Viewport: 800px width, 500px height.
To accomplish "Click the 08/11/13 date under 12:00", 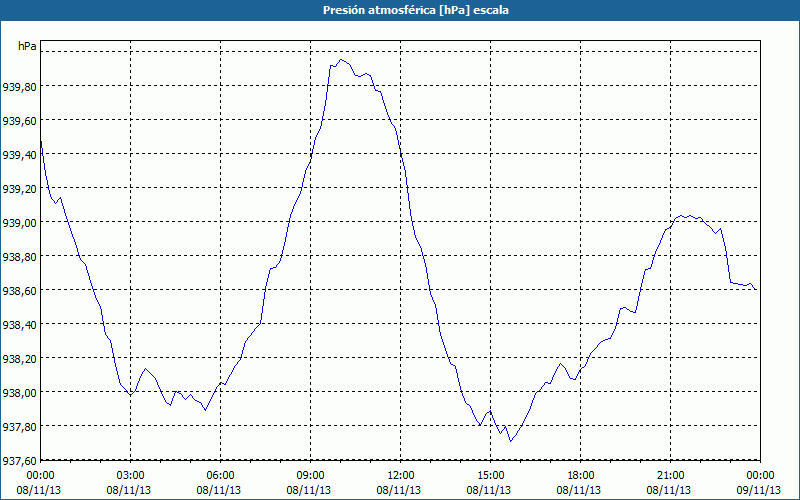I will [x=399, y=491].
